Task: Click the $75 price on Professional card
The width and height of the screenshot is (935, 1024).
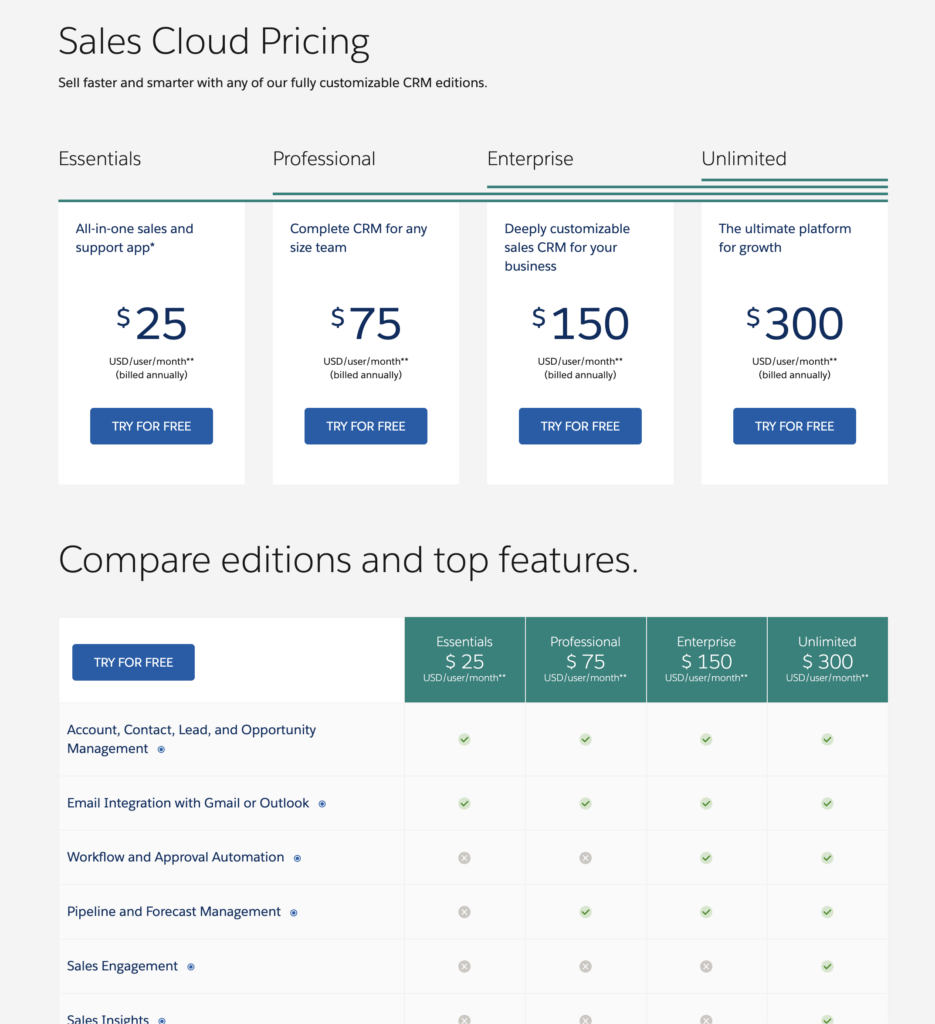Action: [x=366, y=323]
